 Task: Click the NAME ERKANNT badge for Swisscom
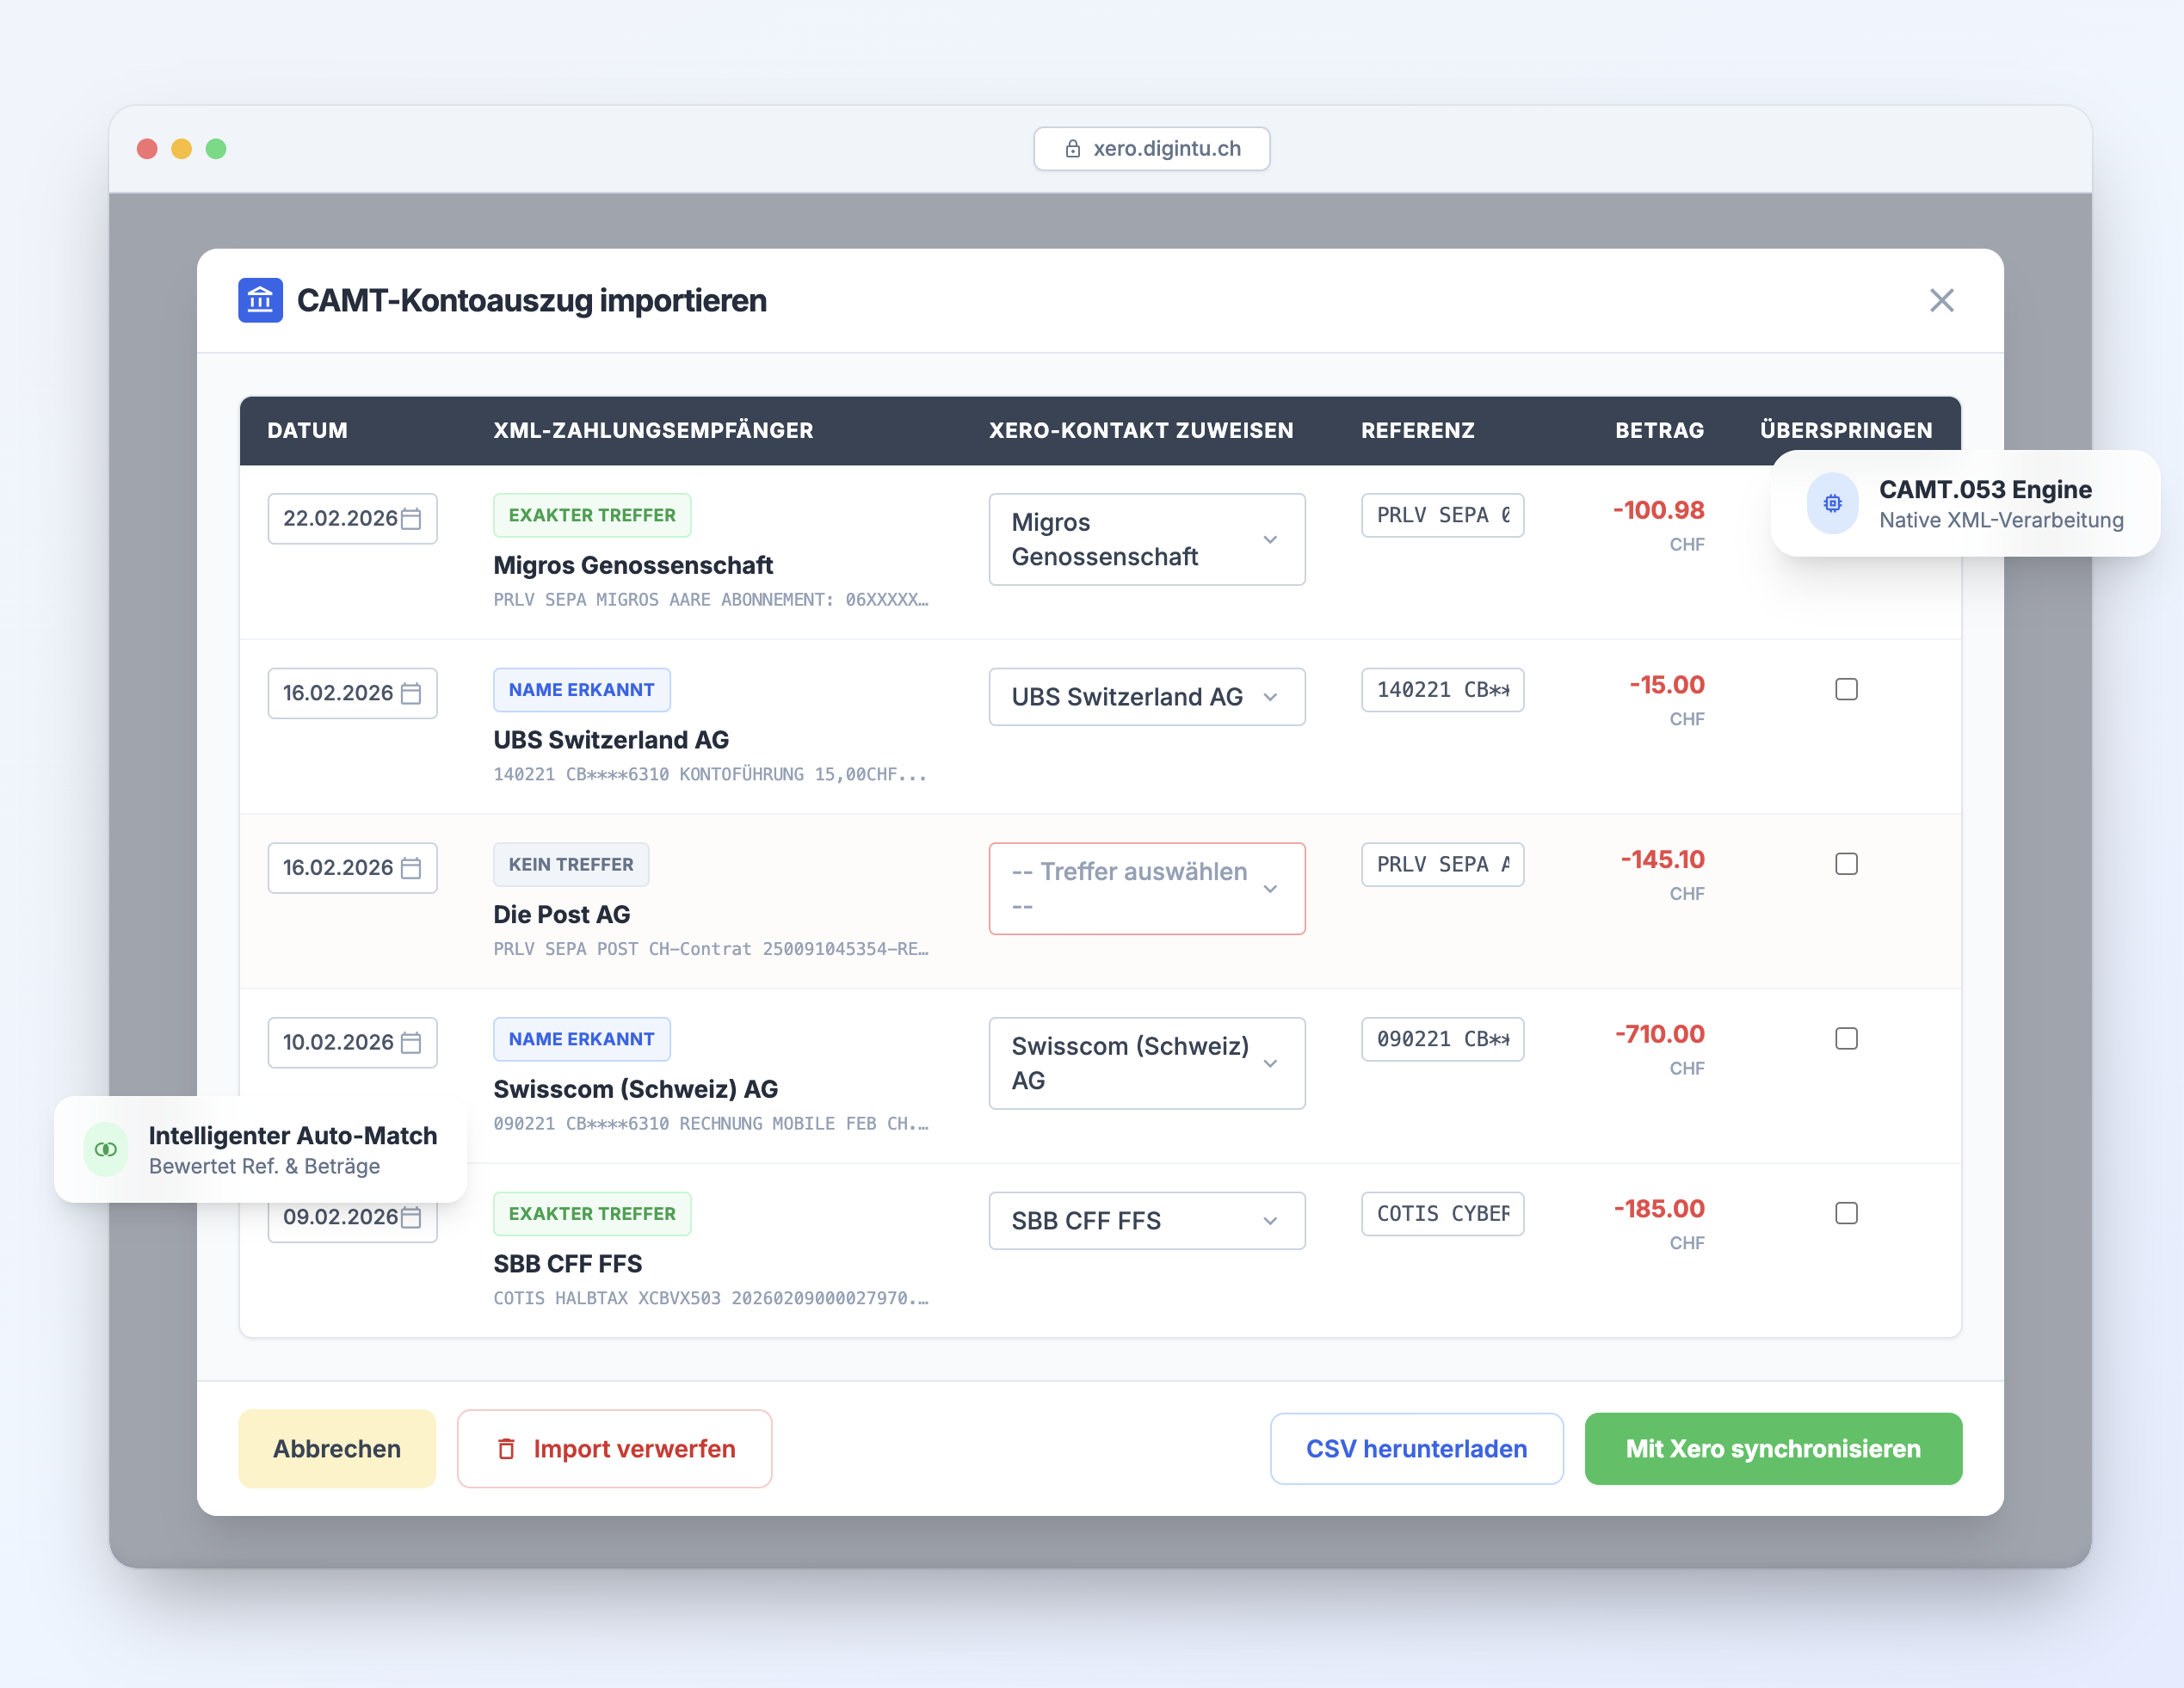(x=581, y=1039)
